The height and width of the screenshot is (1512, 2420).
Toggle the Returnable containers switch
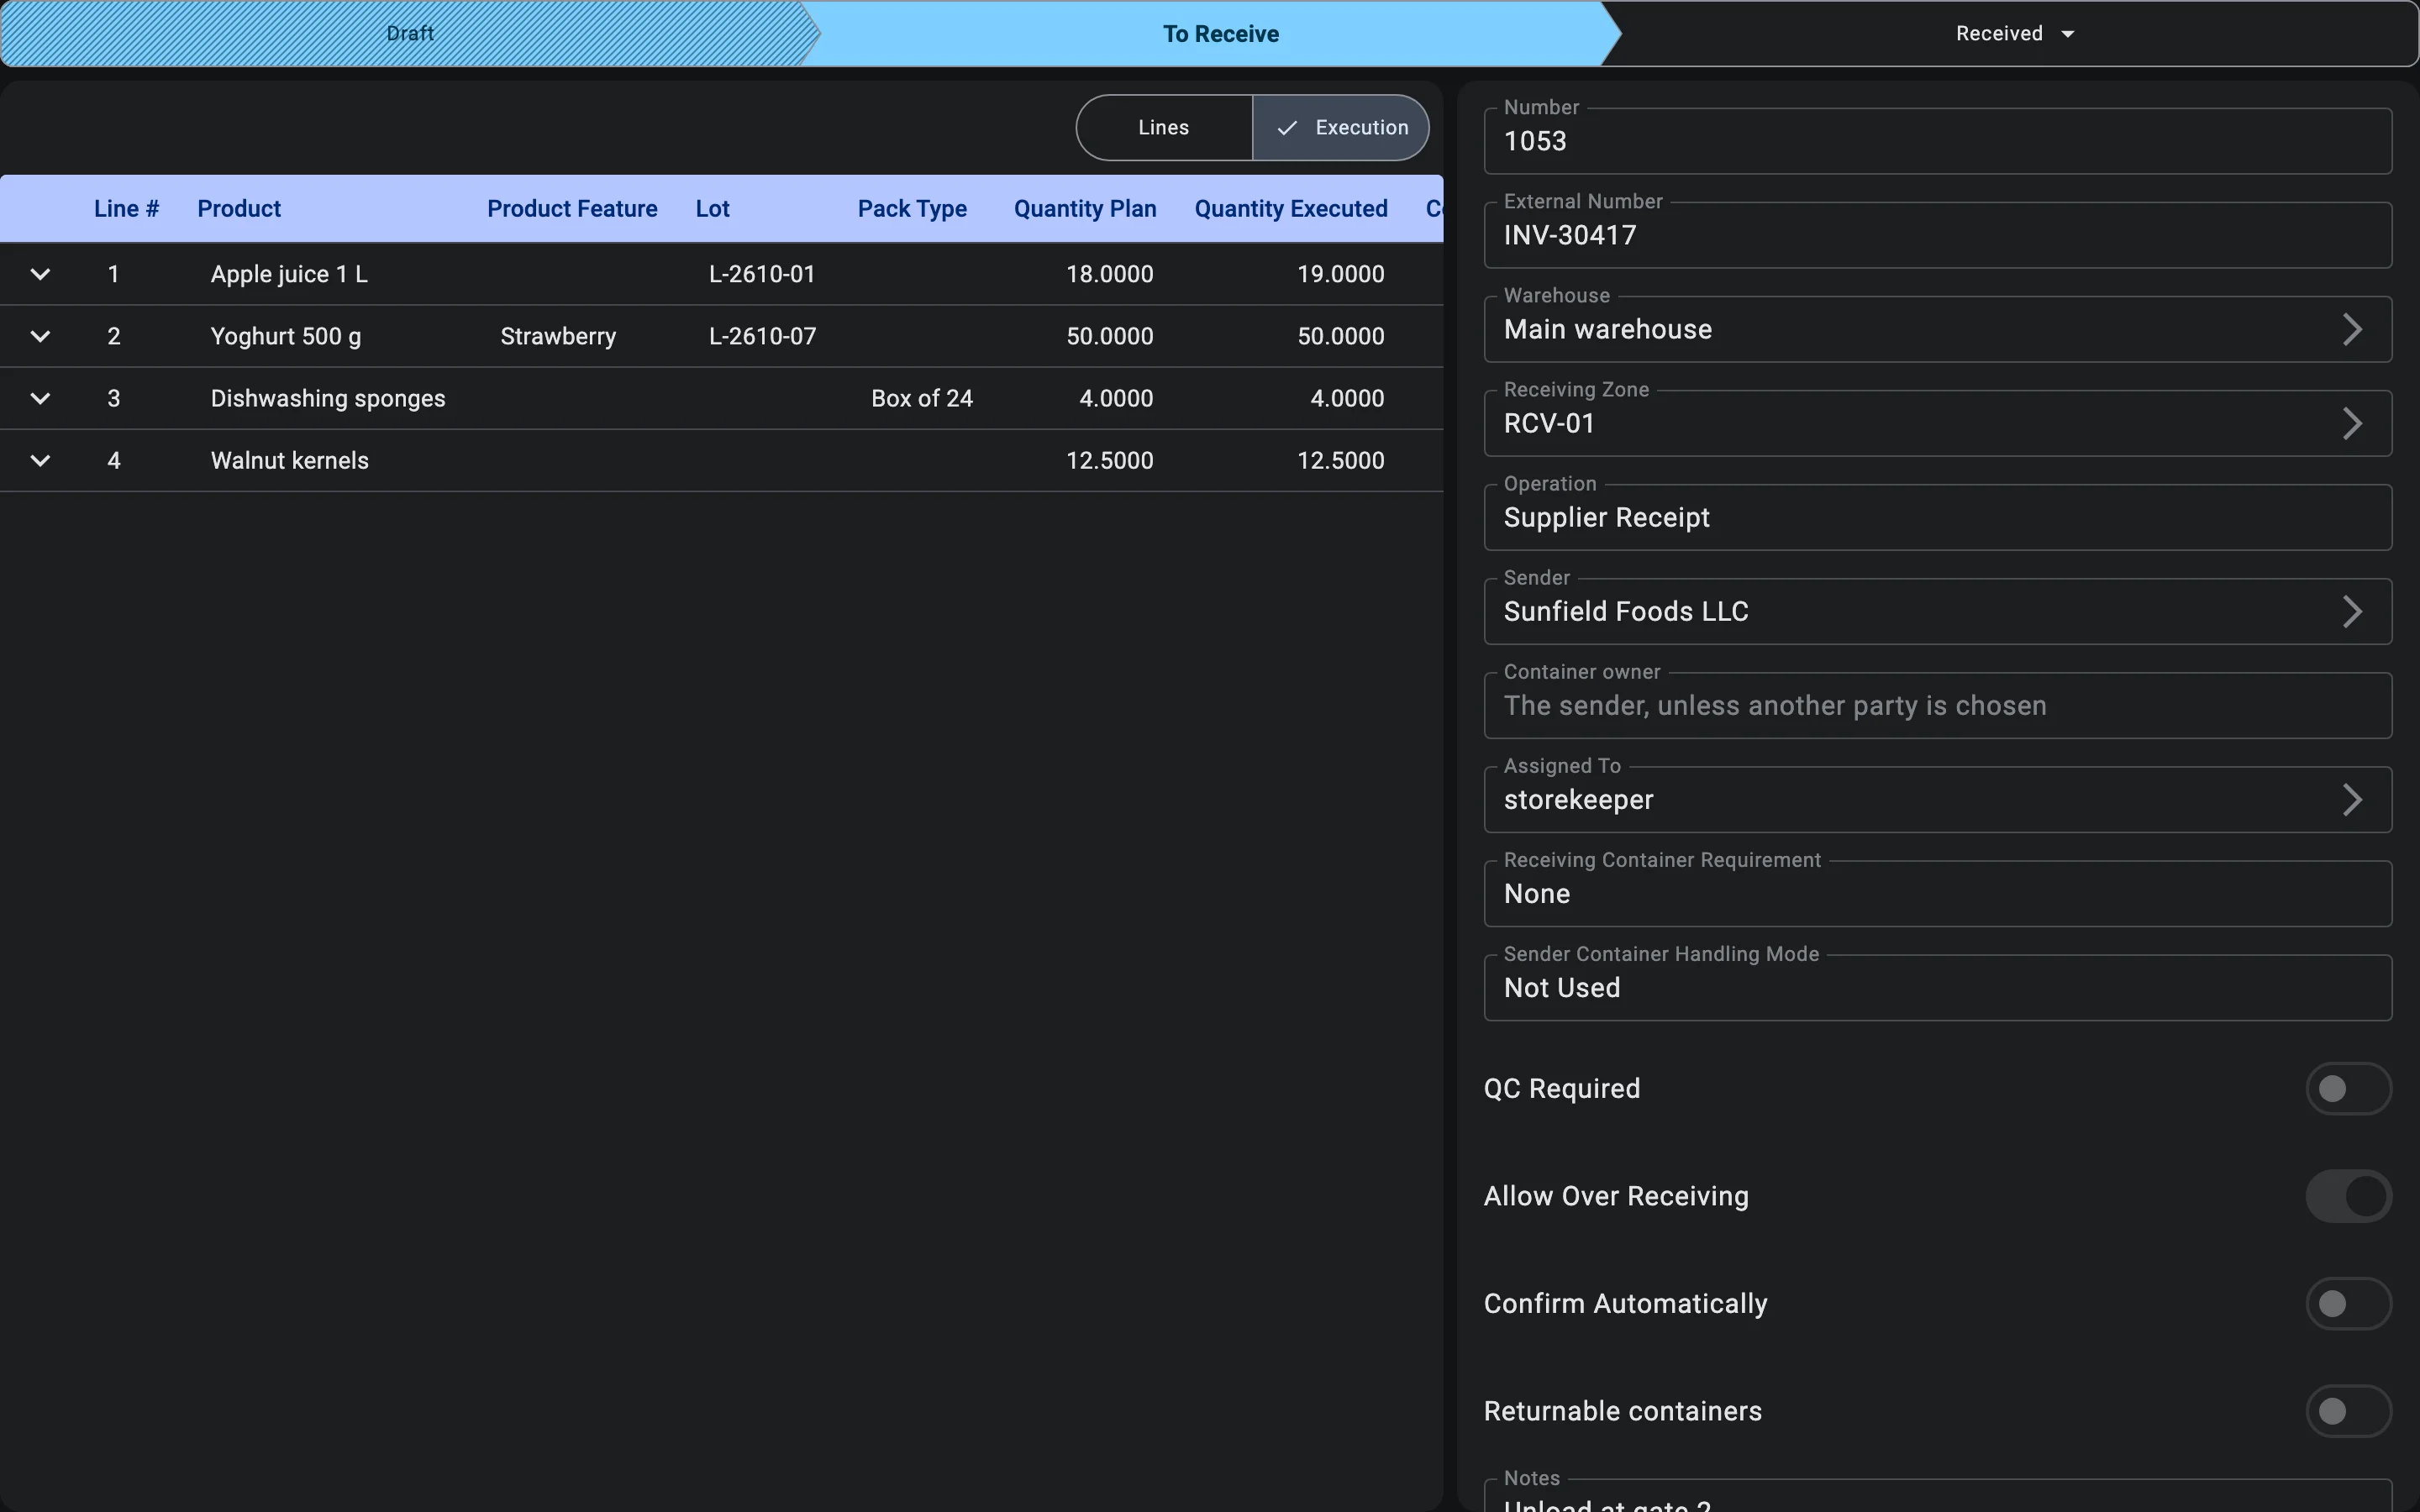2348,1411
